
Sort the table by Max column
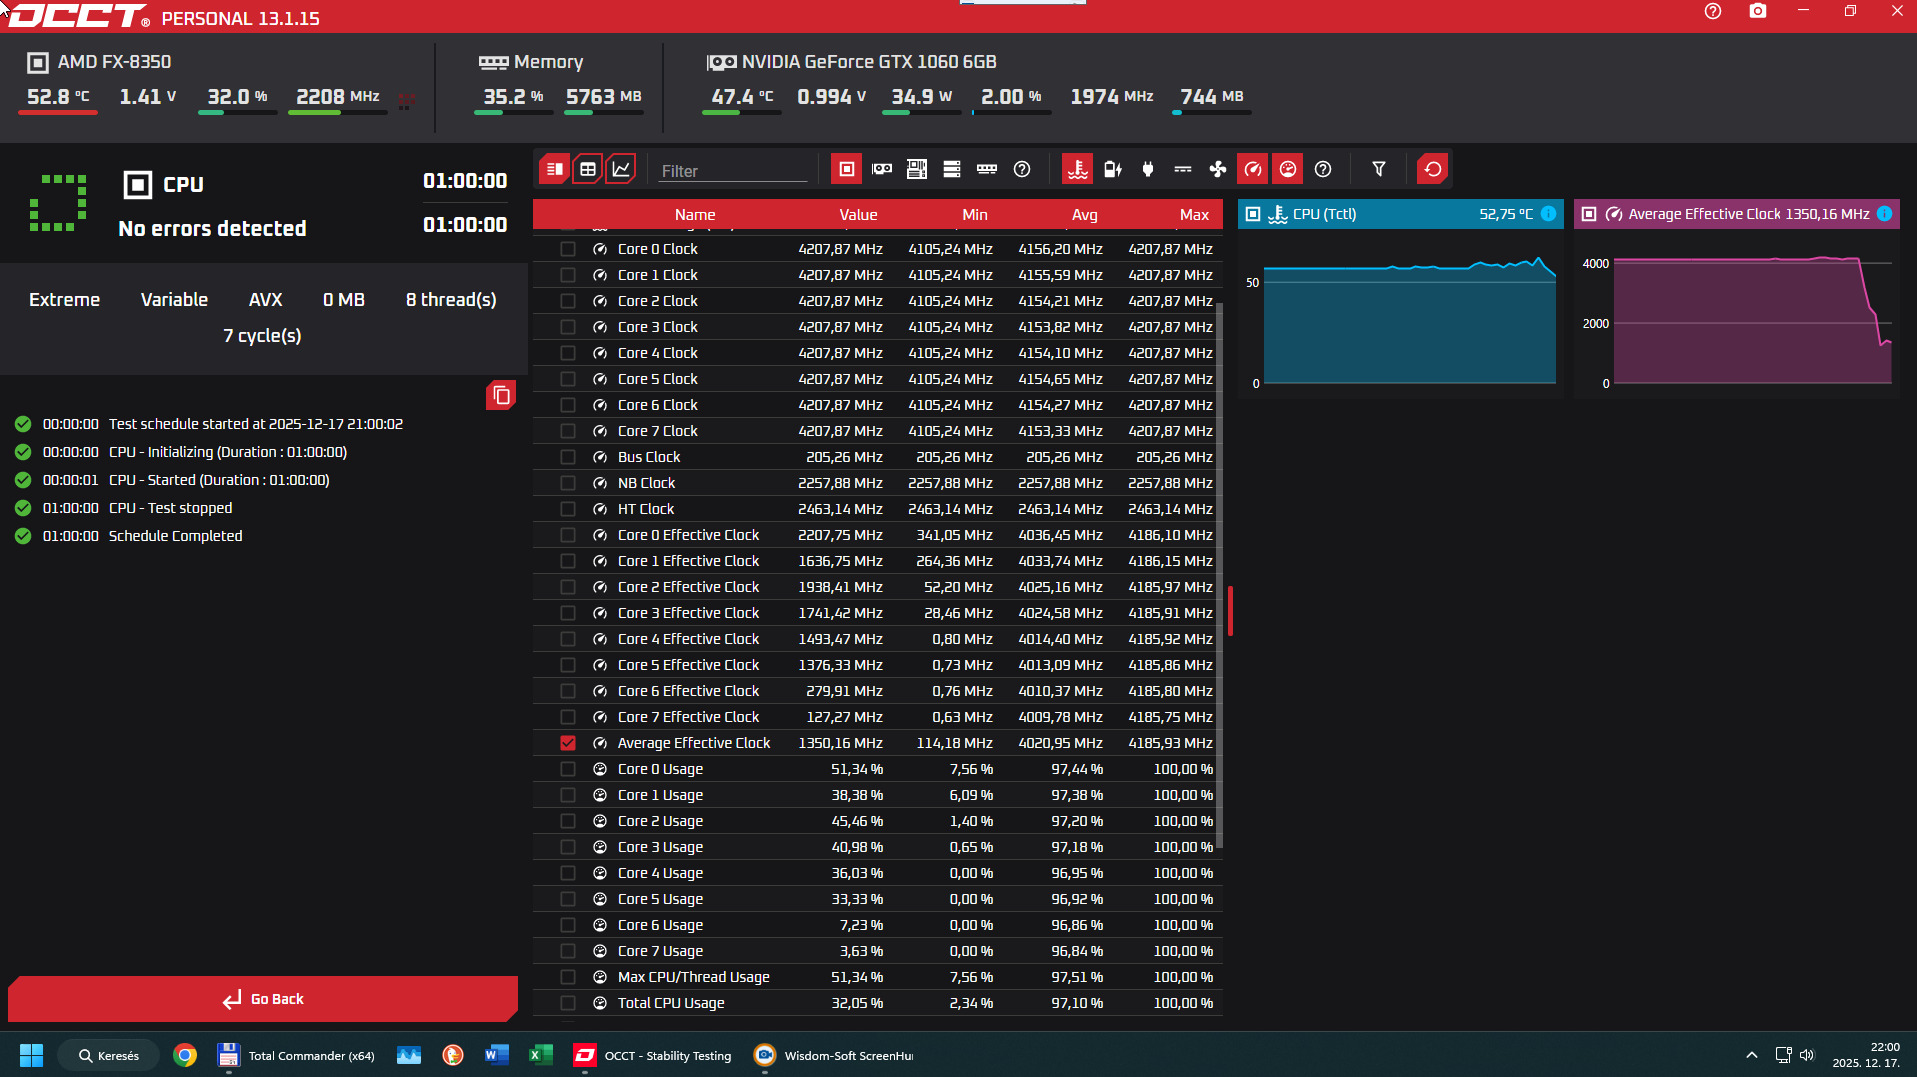pos(1194,215)
